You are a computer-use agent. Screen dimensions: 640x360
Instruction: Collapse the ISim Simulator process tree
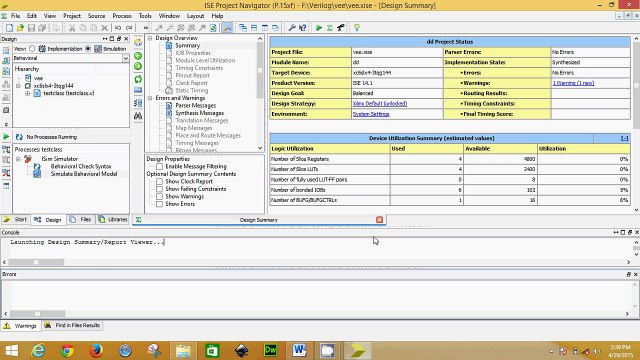(18, 159)
